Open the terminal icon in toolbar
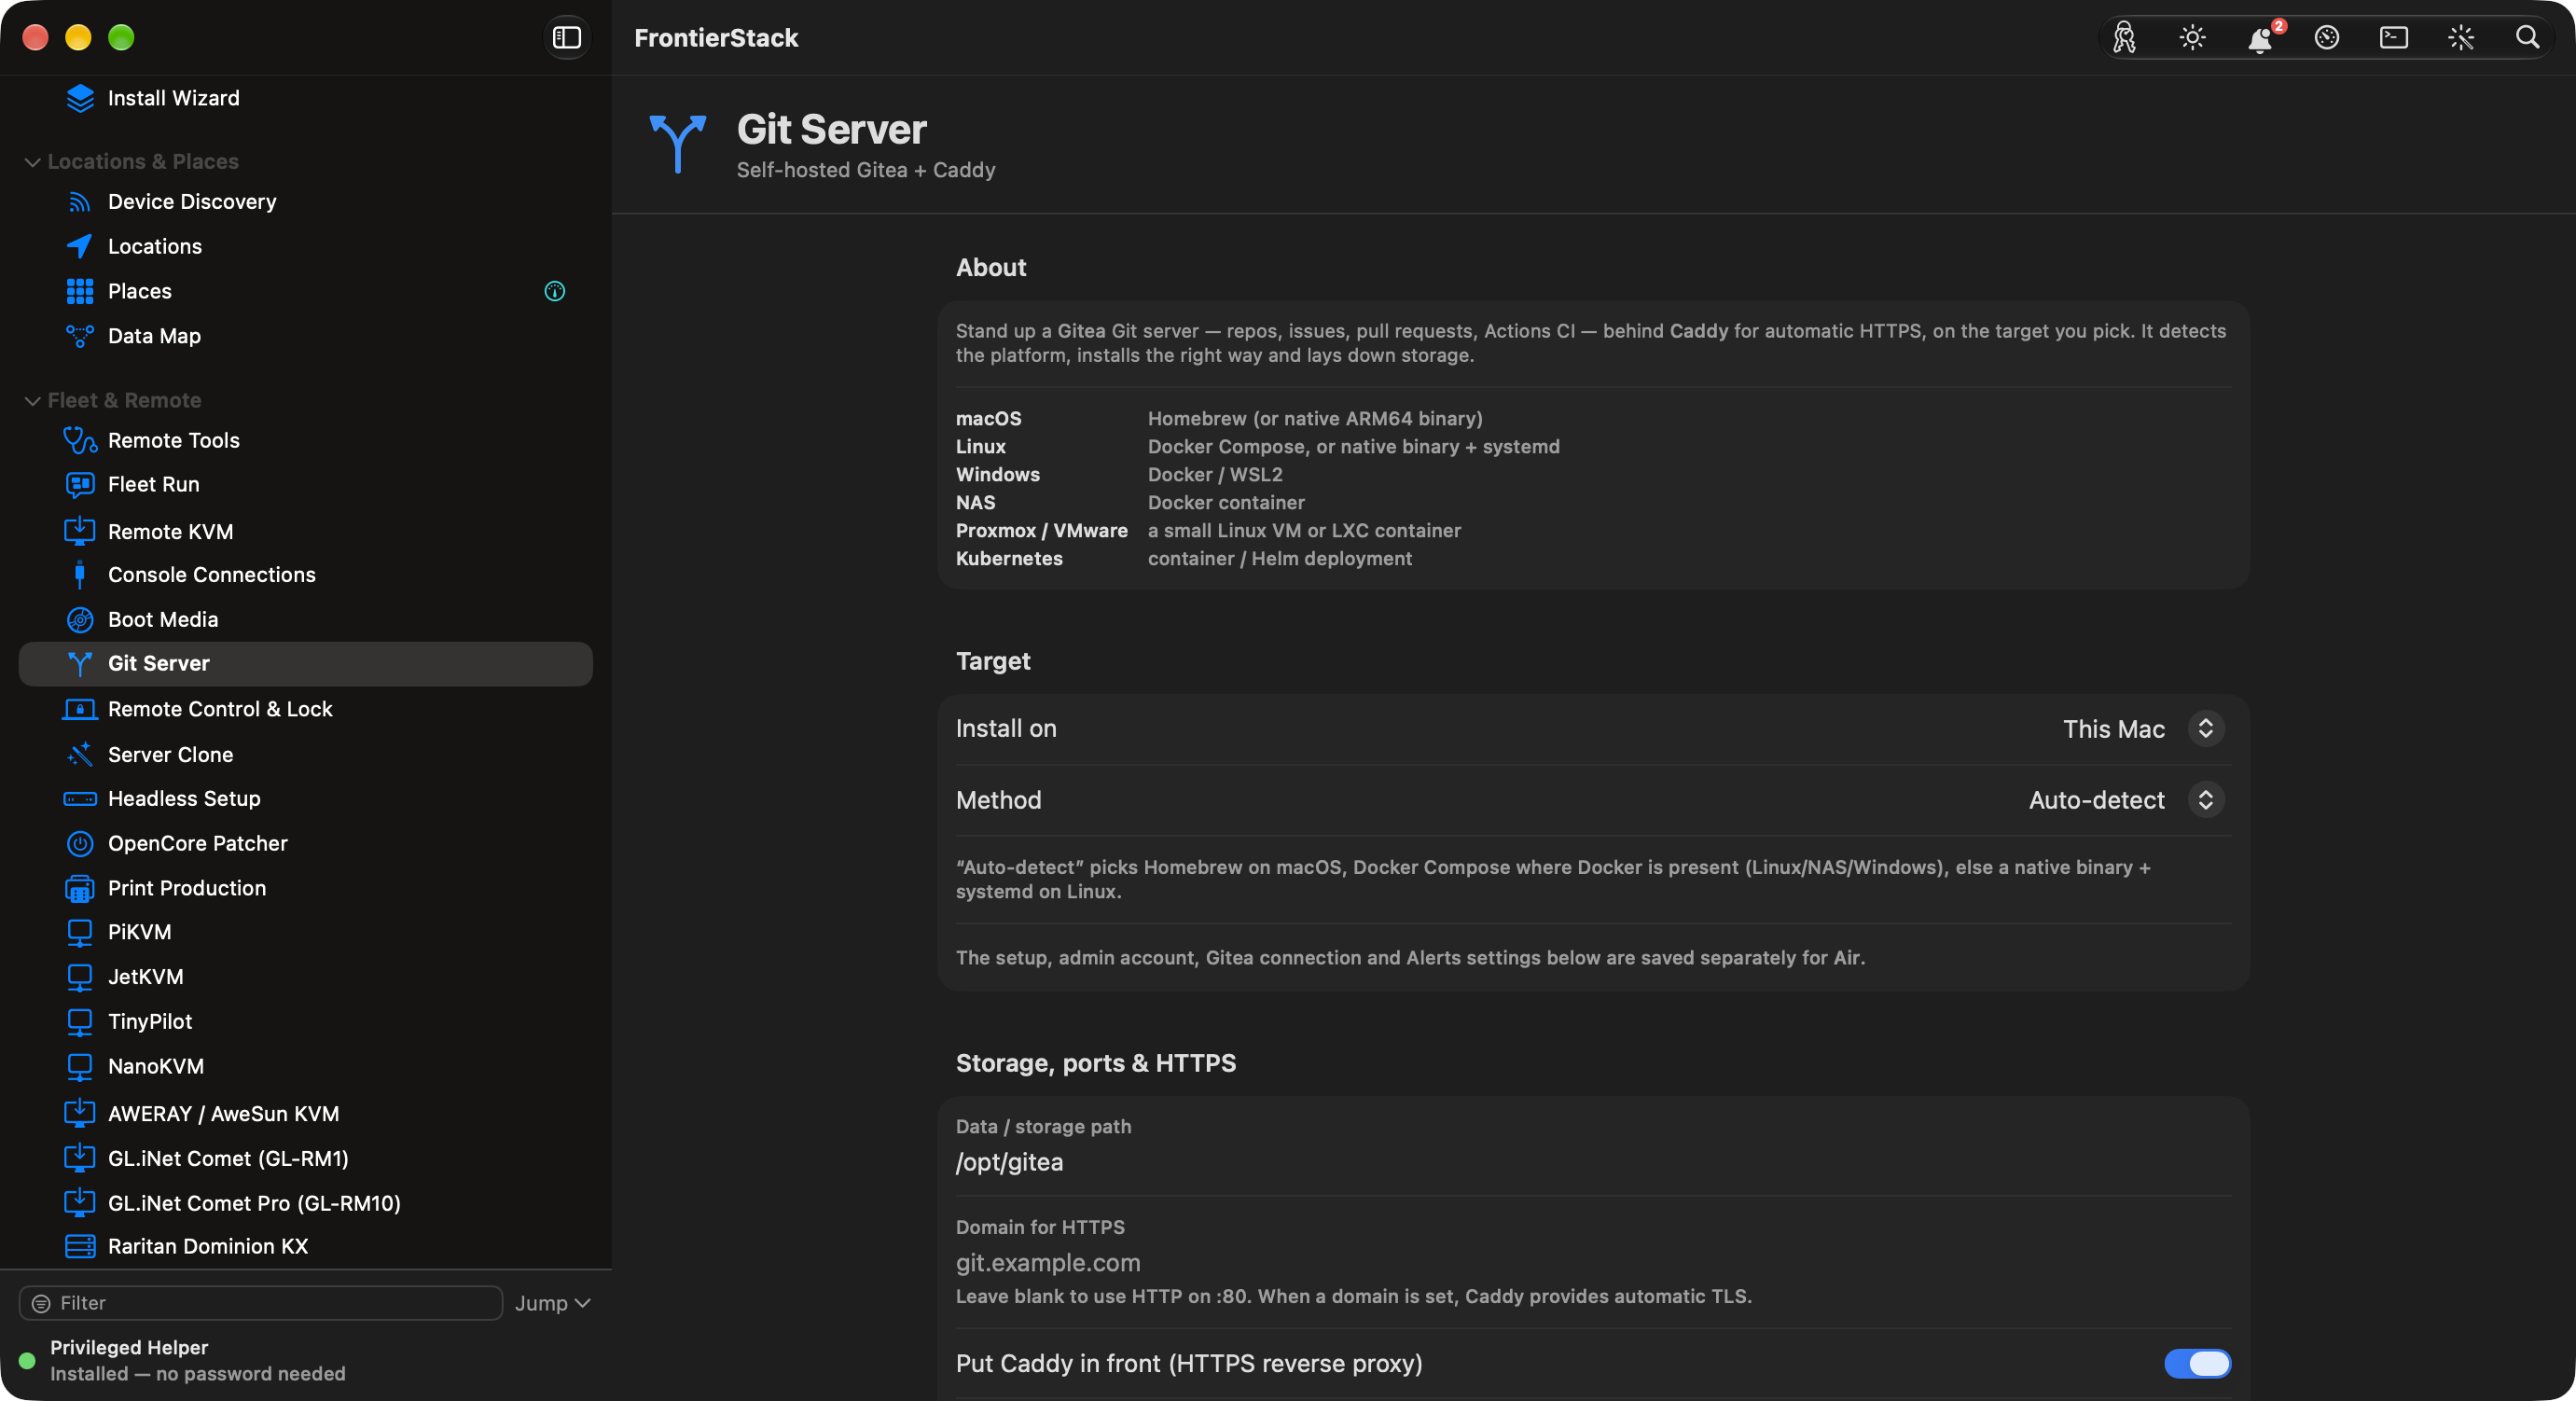This screenshot has height=1401, width=2576. pos(2394,38)
